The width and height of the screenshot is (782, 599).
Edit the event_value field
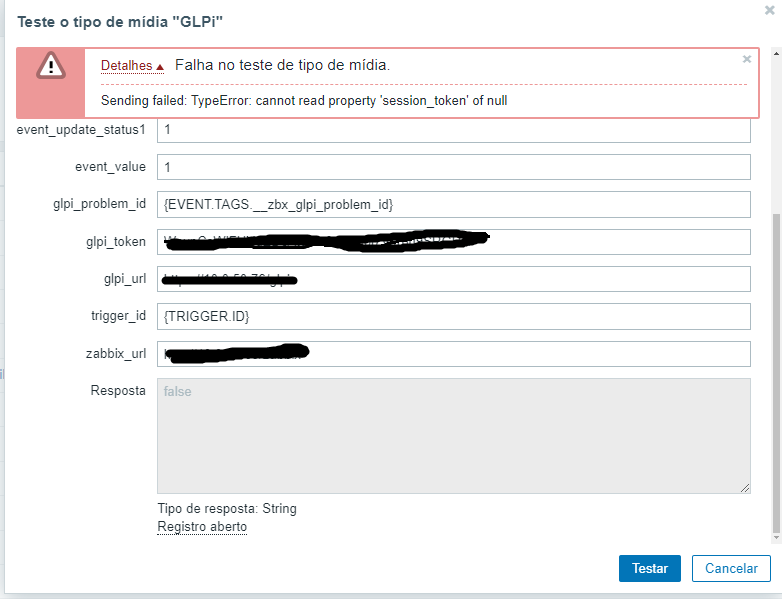coord(453,167)
